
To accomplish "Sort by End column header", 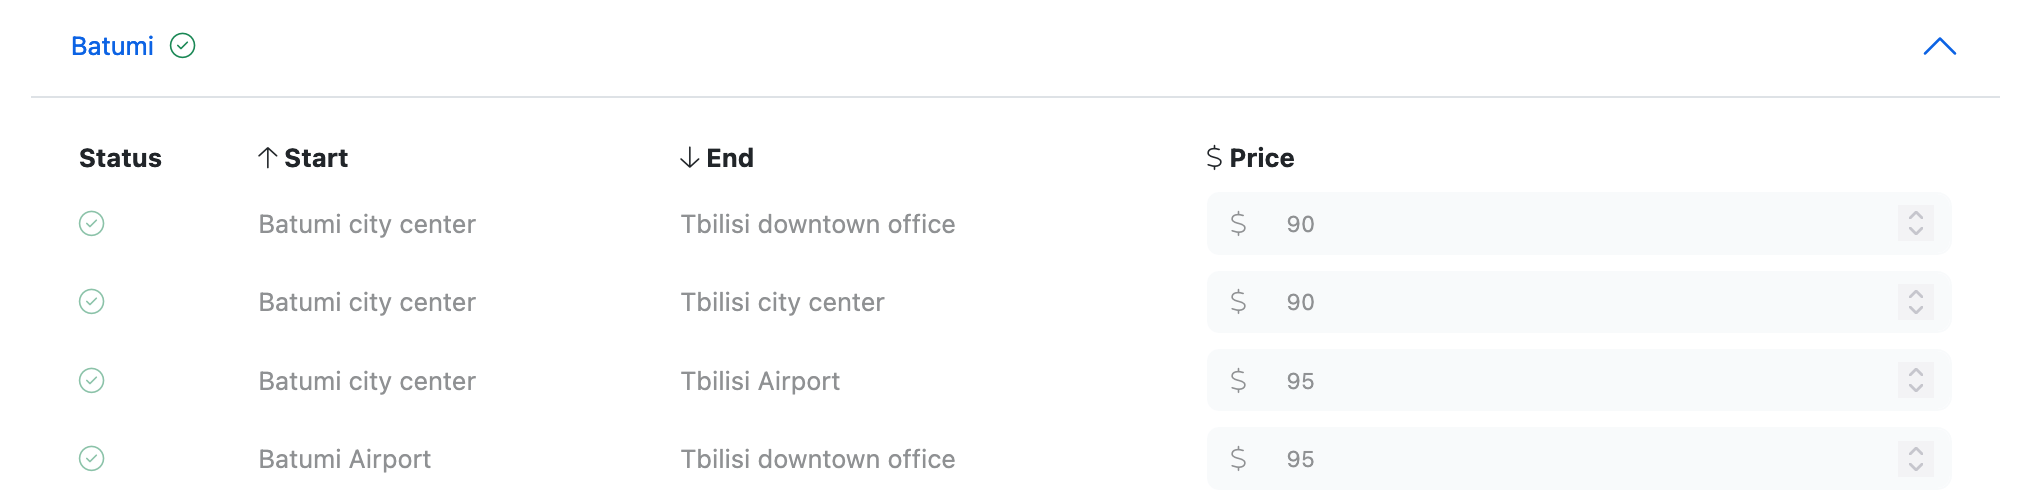I will pos(729,158).
